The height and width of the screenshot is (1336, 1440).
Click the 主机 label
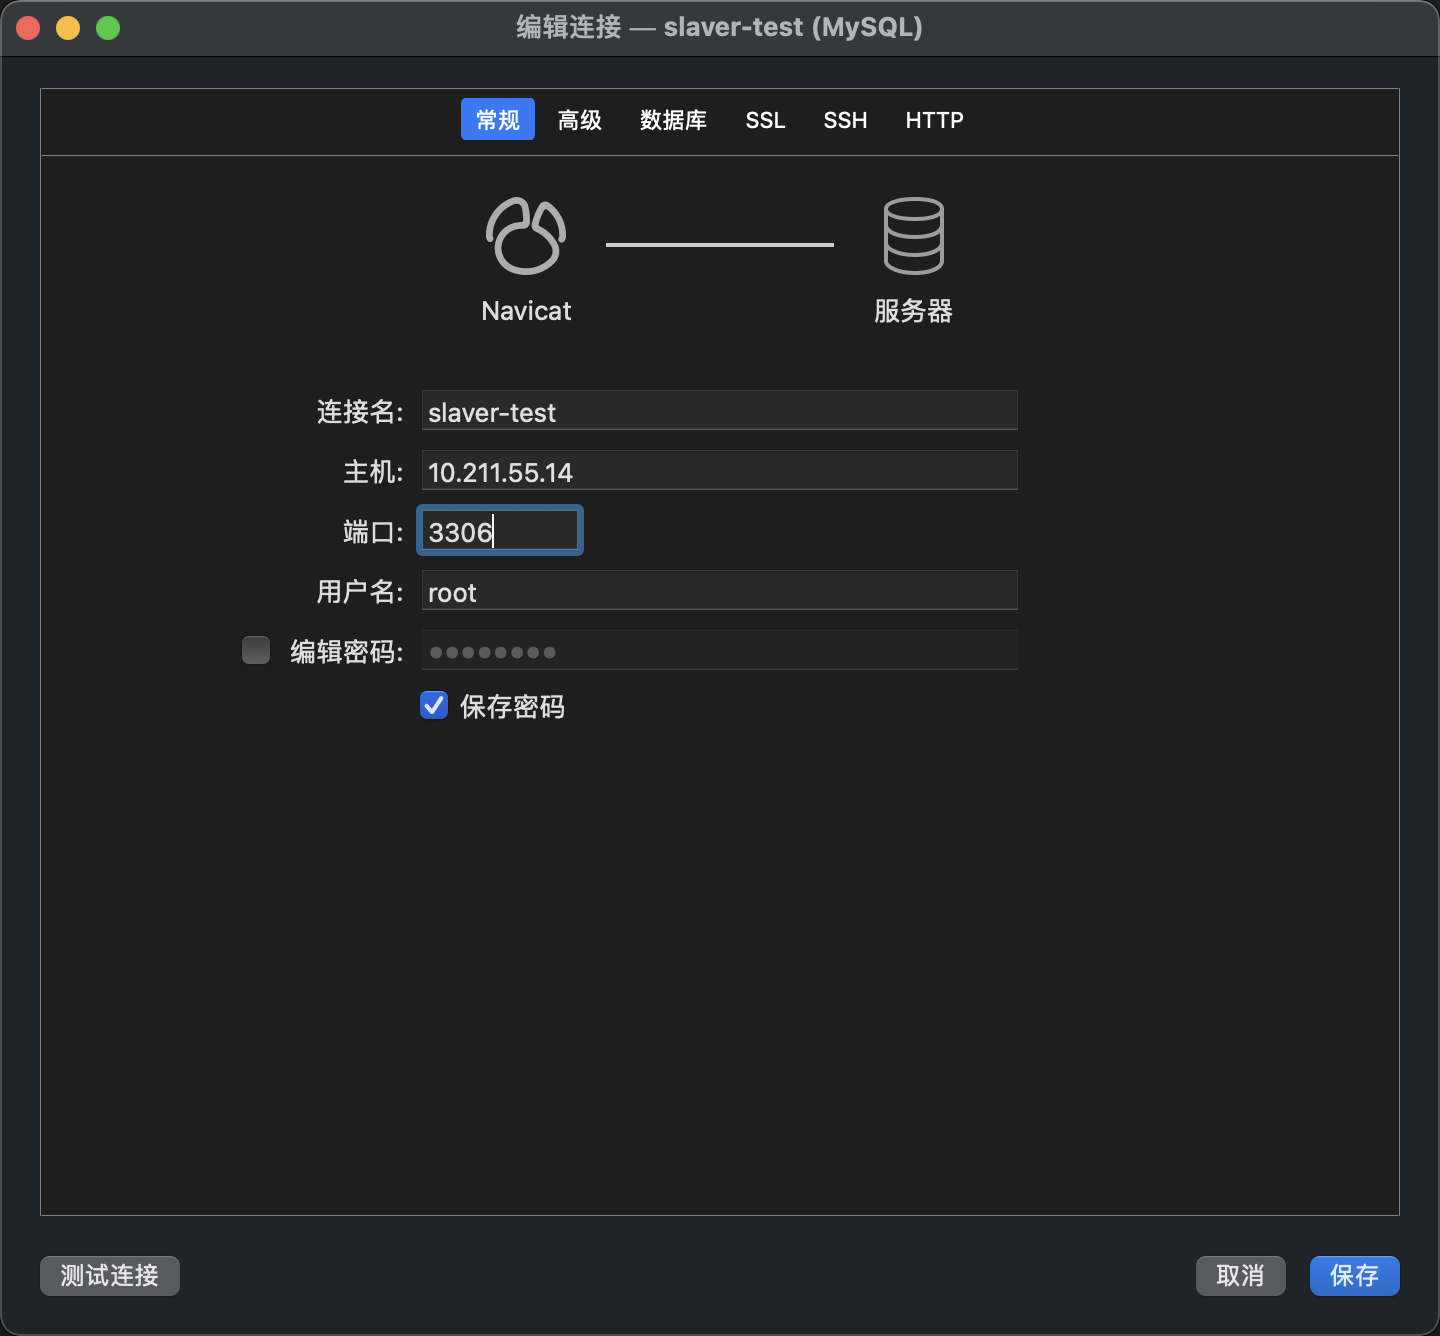tap(373, 472)
